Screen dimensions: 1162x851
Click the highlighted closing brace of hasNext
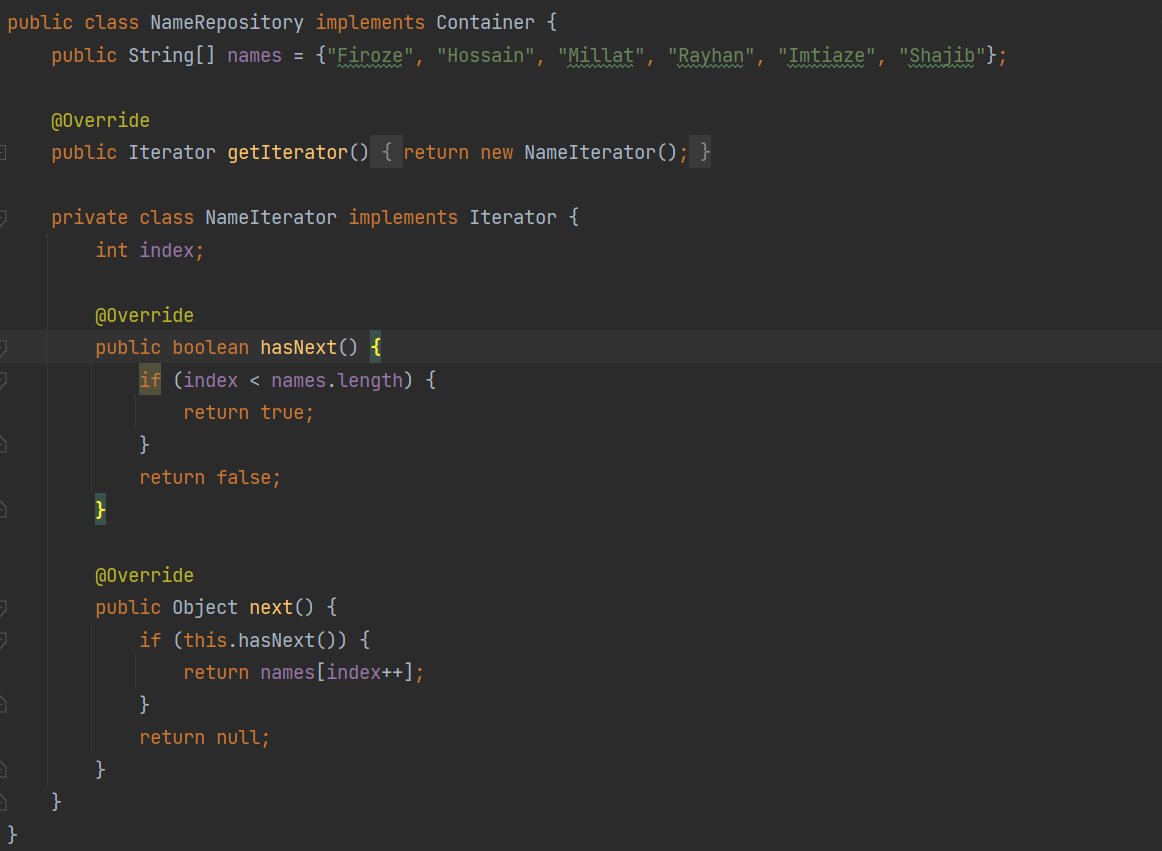(101, 509)
